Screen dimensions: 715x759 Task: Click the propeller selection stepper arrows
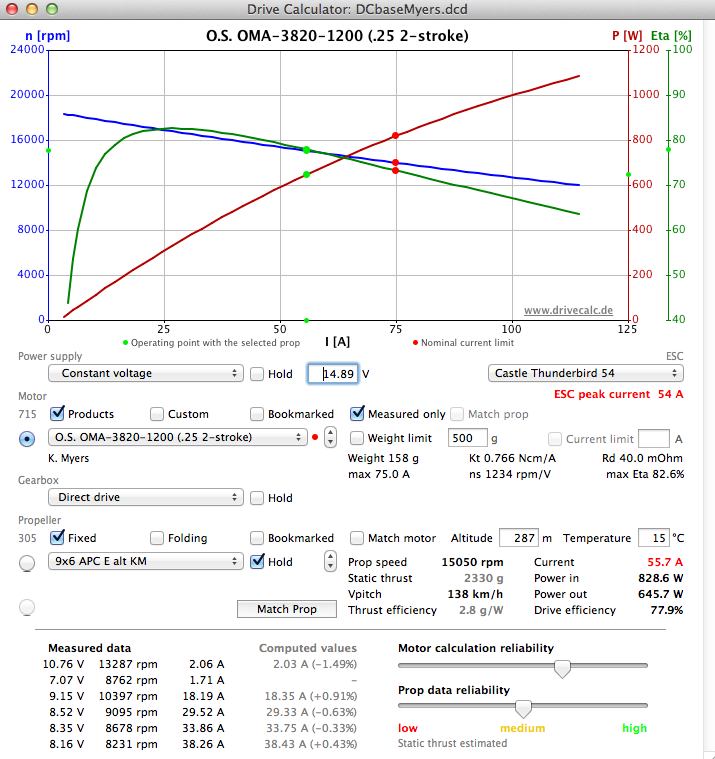coord(330,561)
